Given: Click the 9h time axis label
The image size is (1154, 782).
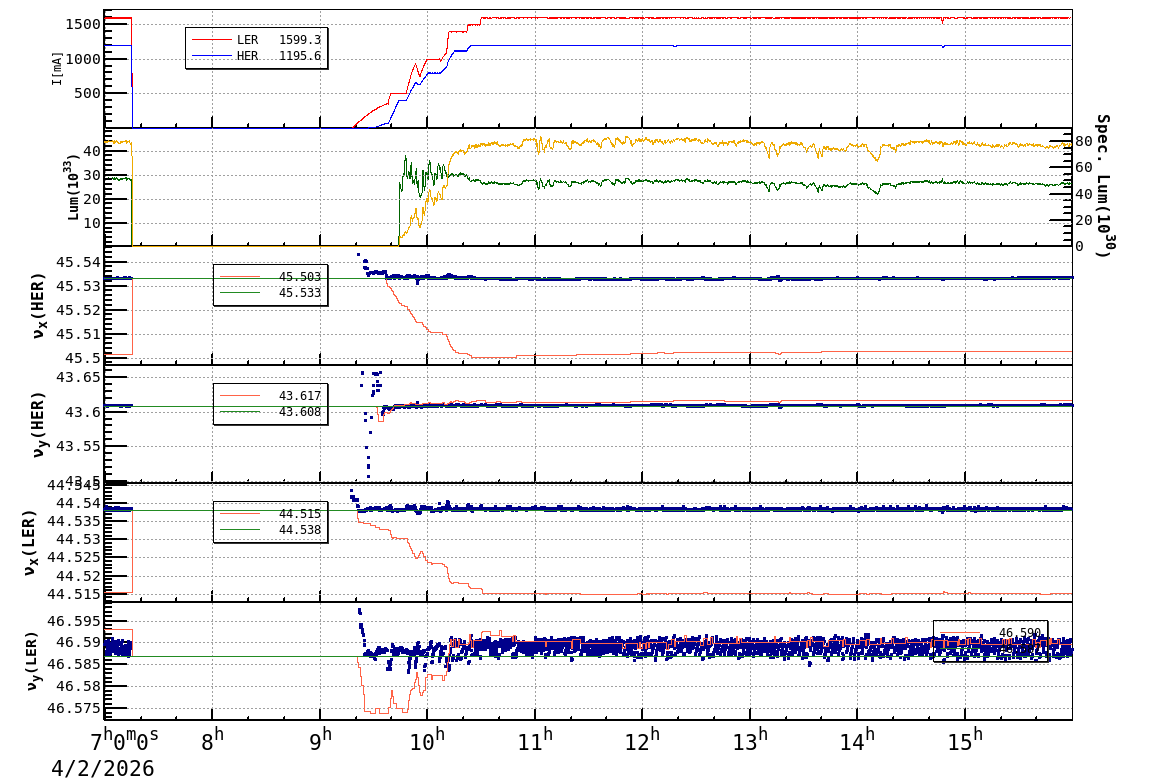Looking at the screenshot, I should (x=320, y=739).
